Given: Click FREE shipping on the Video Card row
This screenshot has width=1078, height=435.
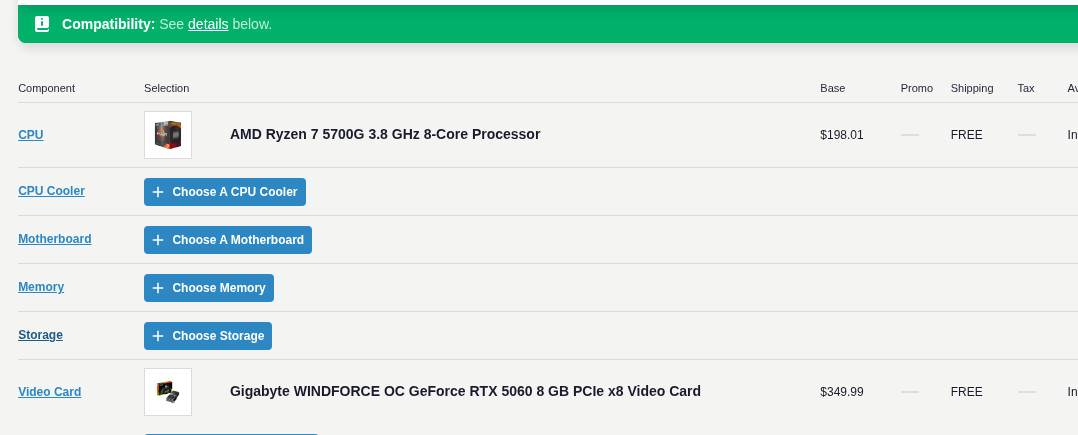Looking at the screenshot, I should coord(966,392).
